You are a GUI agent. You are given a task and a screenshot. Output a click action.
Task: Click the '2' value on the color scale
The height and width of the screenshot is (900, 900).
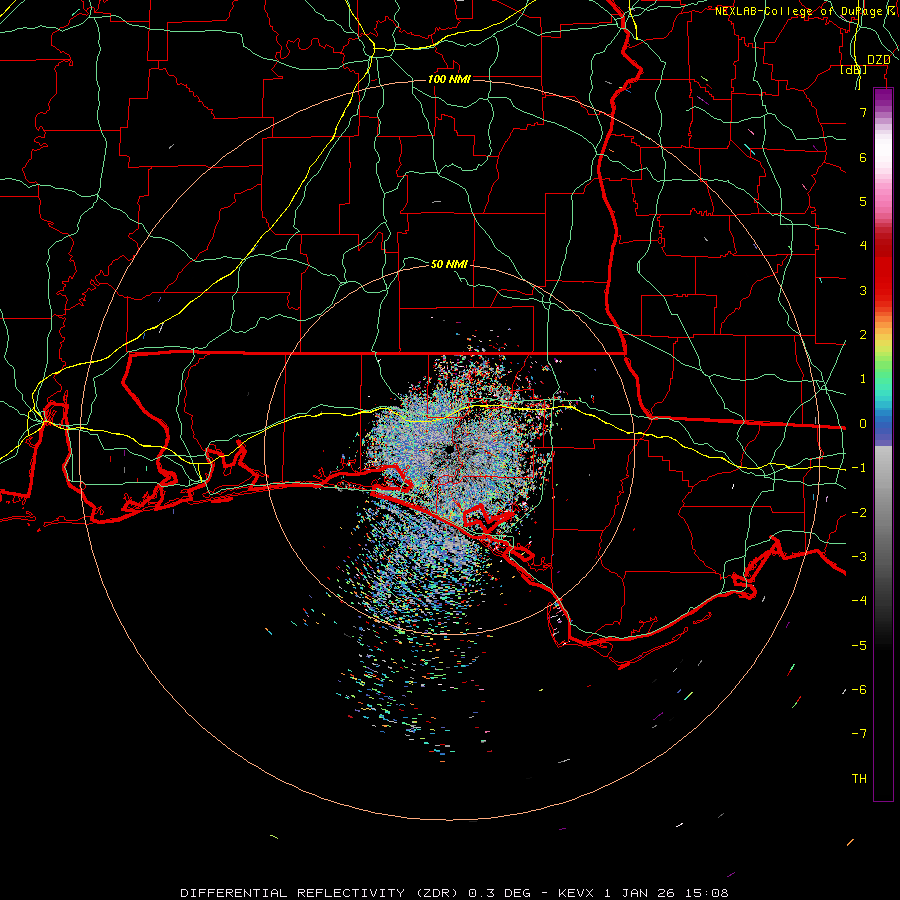point(863,335)
